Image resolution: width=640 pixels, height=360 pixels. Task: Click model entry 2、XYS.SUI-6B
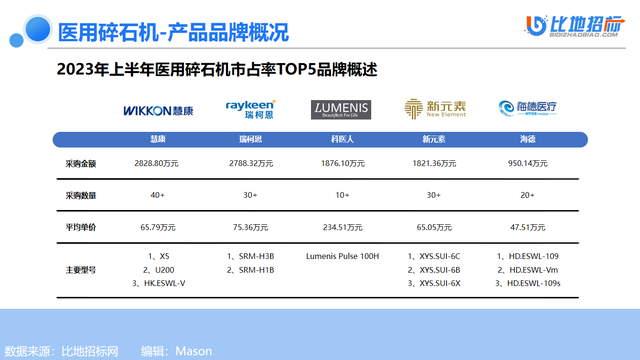pos(434,270)
